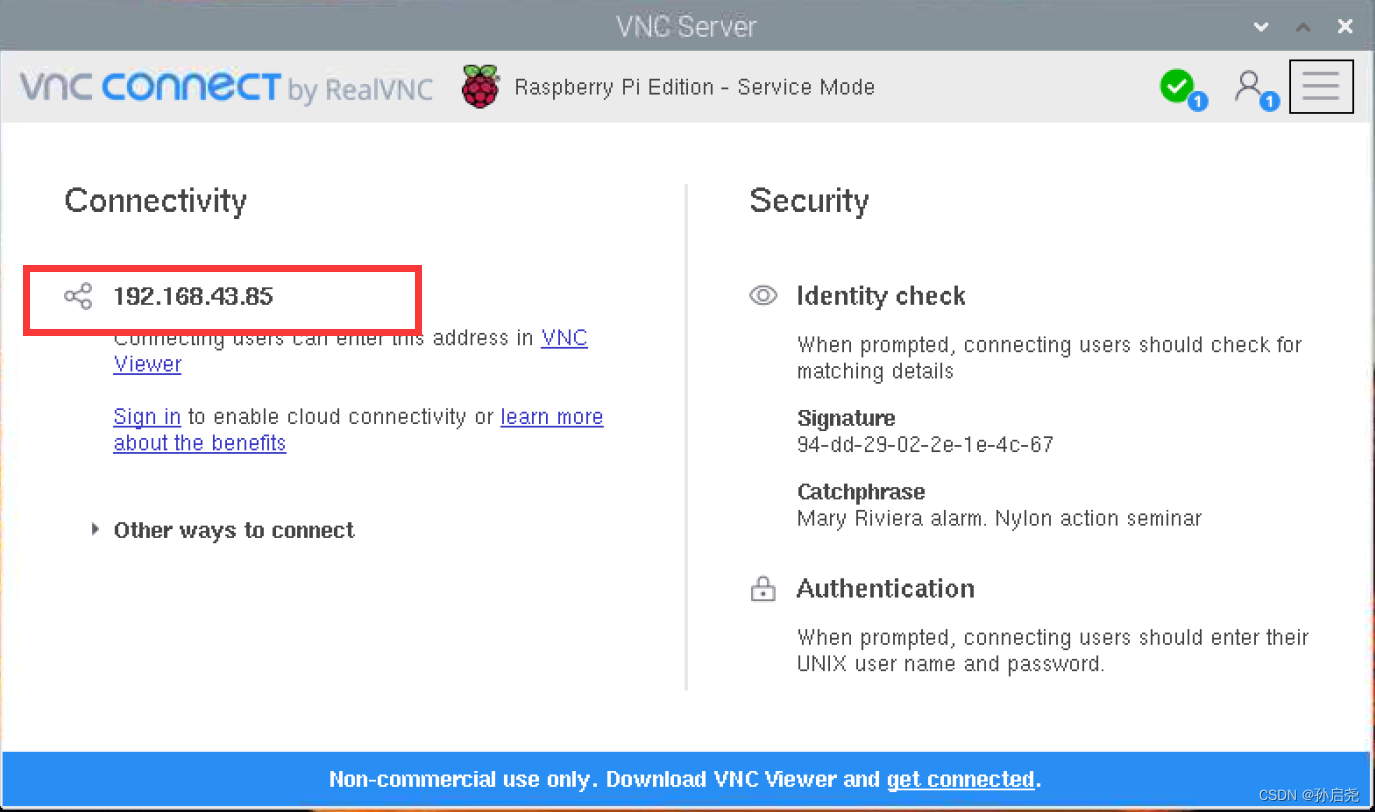Screen dimensions: 1375x812
Task: Click the green checkmark status icon
Action: (1178, 87)
